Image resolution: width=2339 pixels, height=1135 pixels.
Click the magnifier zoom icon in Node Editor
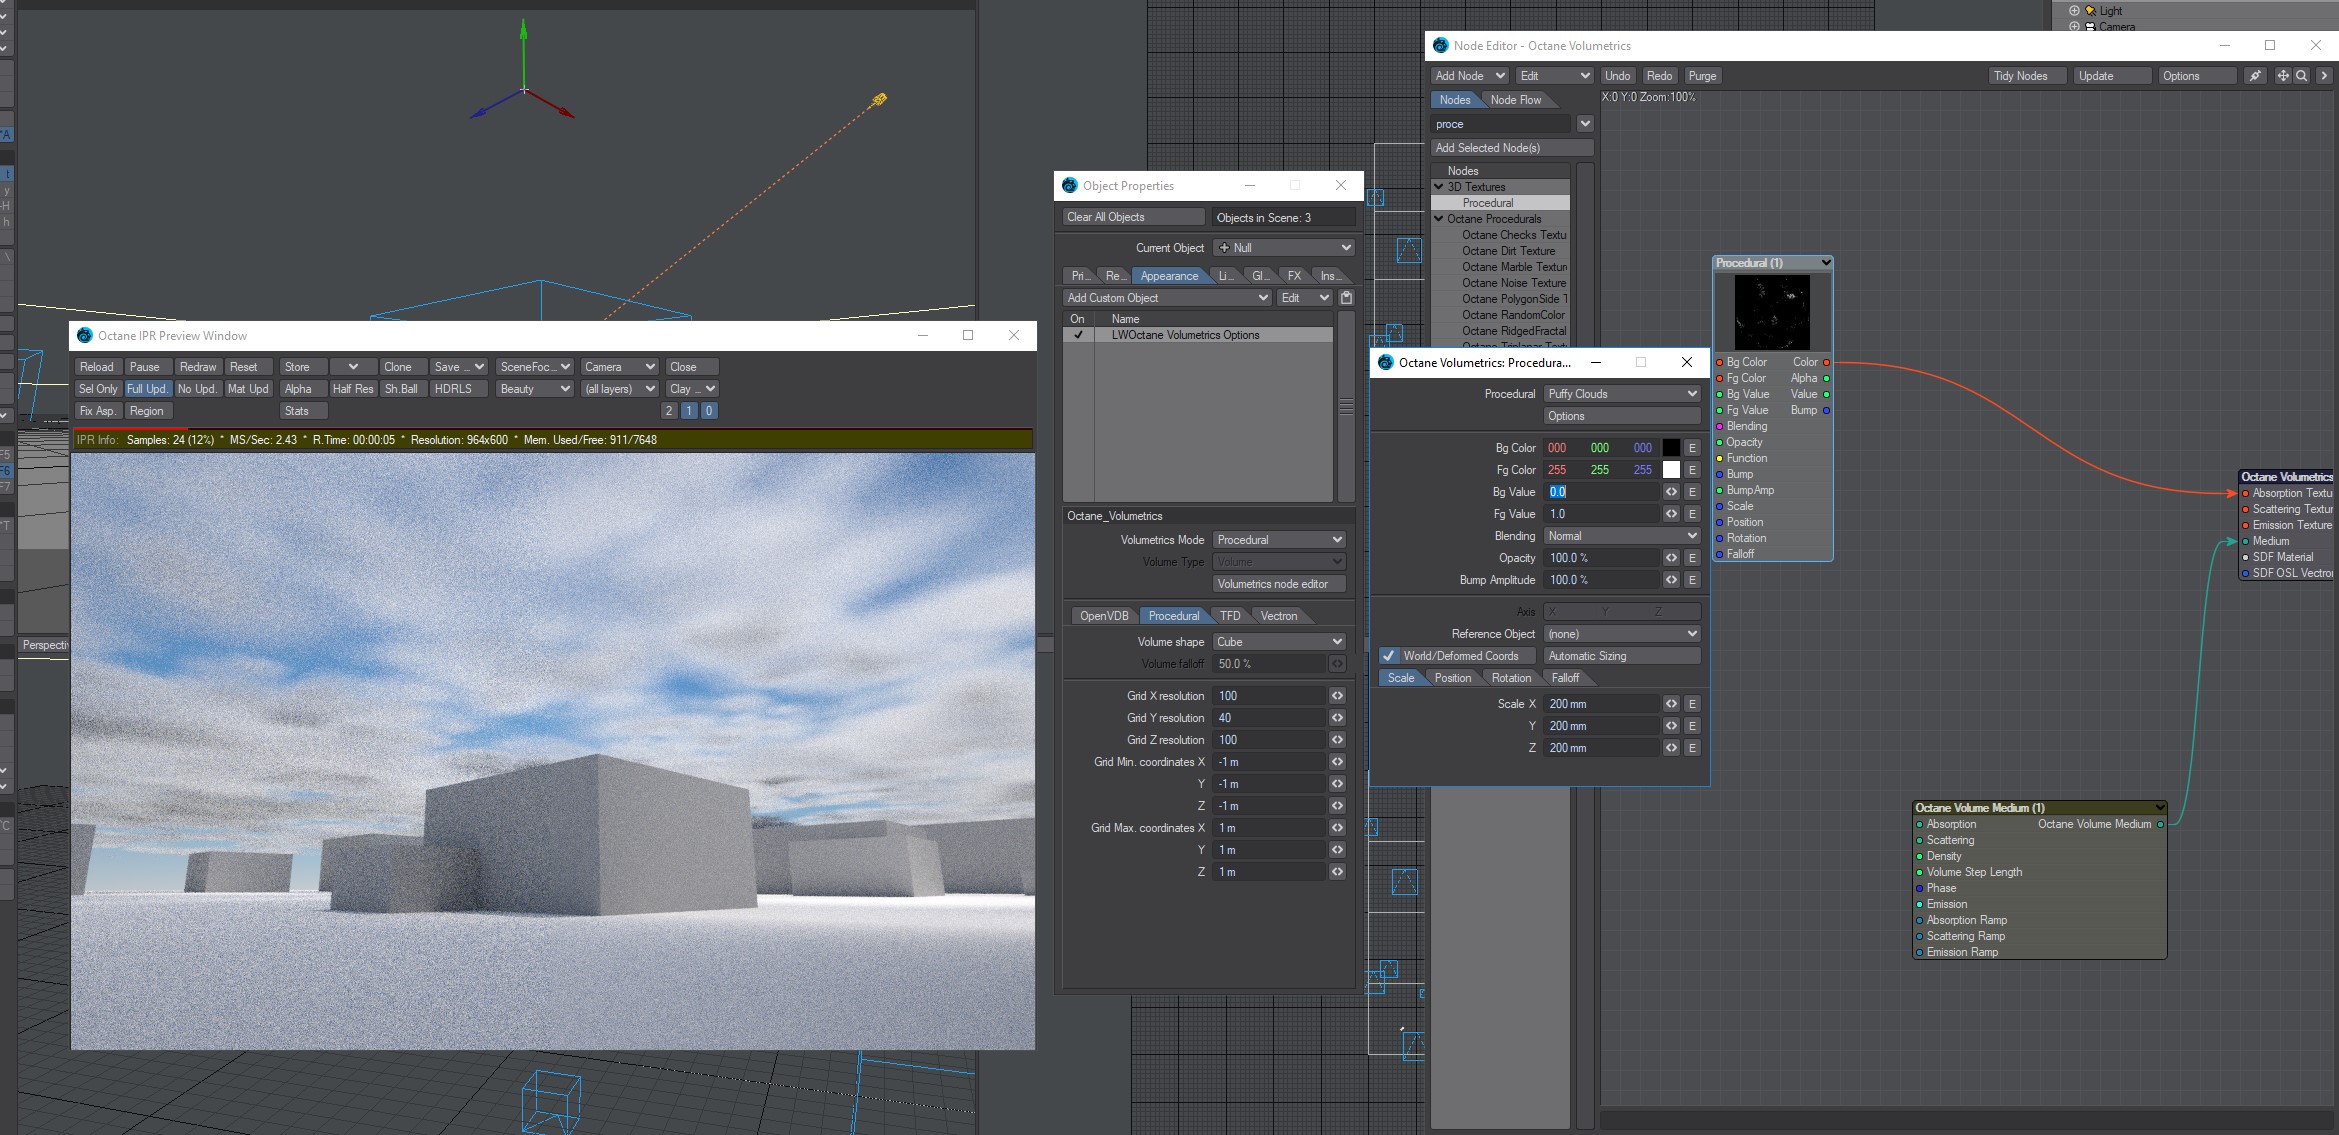(x=2301, y=76)
